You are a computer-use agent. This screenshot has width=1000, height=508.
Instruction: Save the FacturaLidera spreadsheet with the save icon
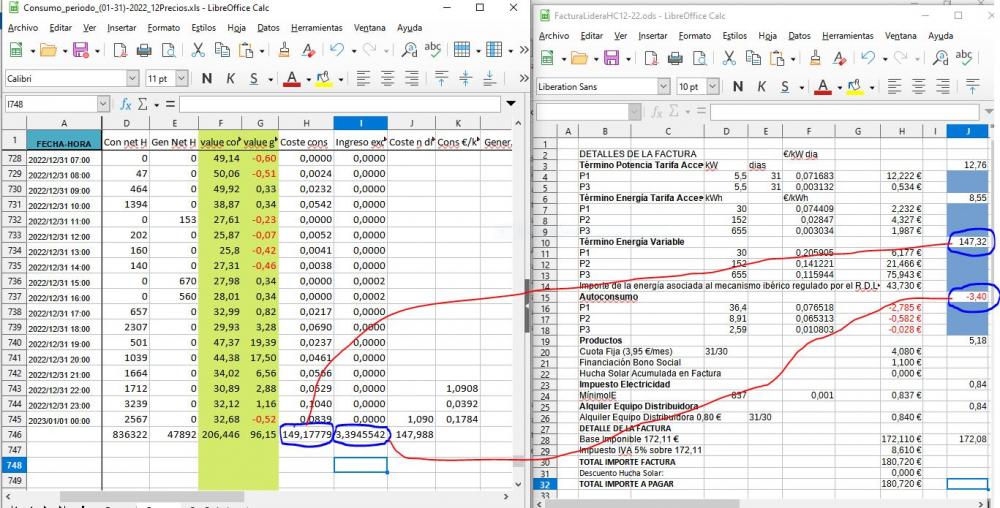611,58
